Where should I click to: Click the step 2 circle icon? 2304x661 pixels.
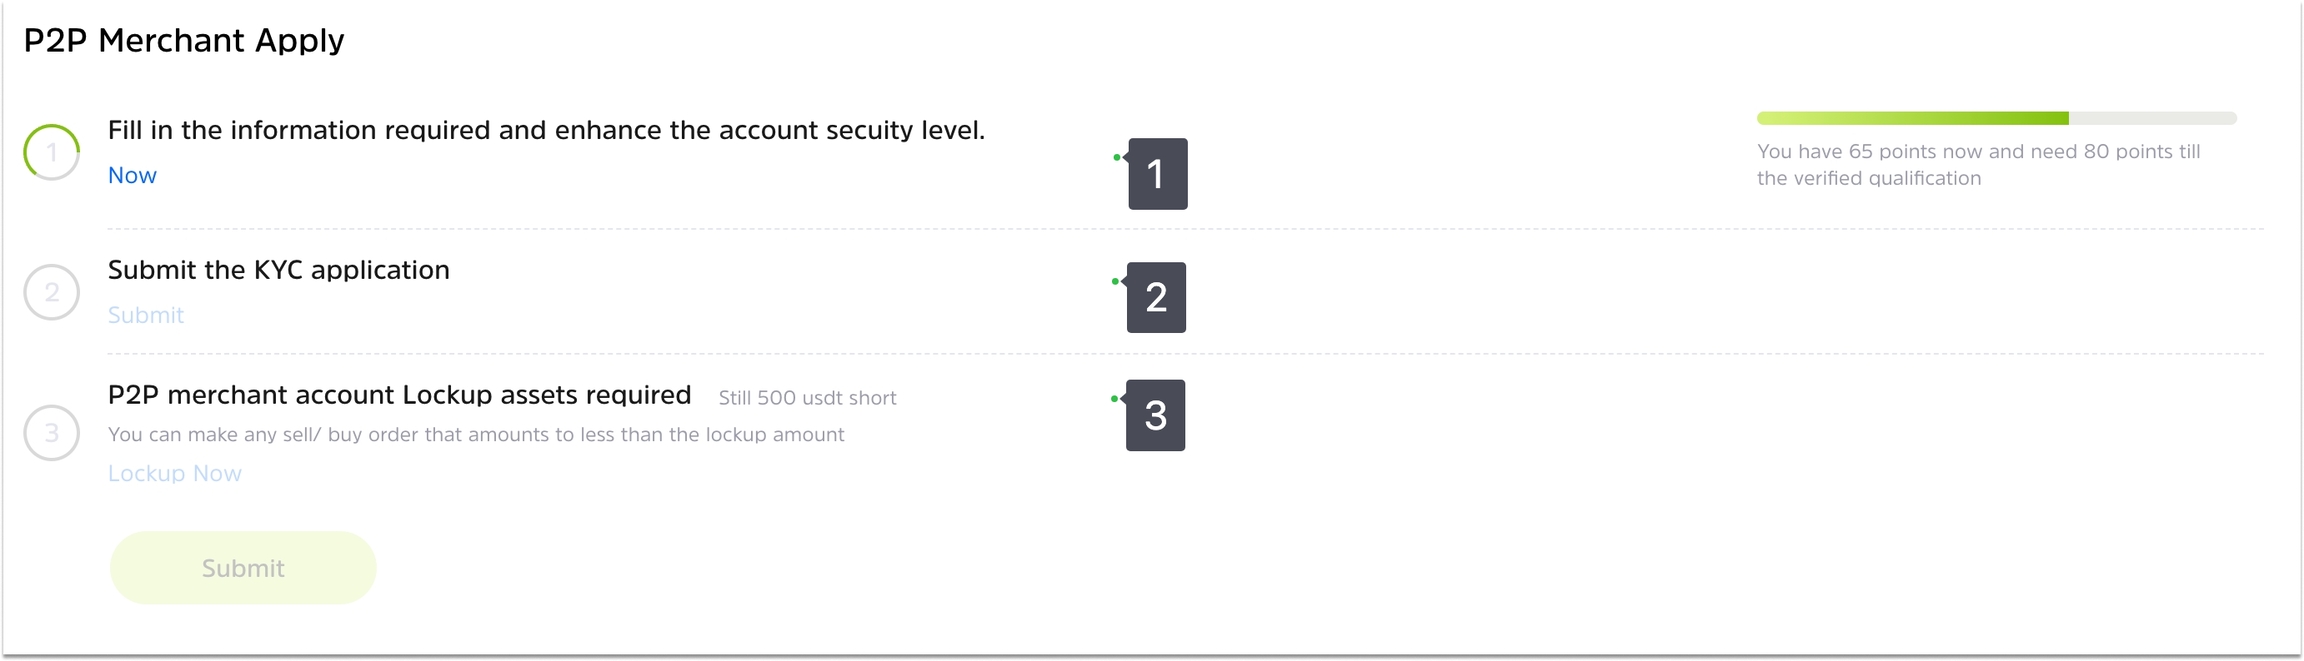[52, 292]
